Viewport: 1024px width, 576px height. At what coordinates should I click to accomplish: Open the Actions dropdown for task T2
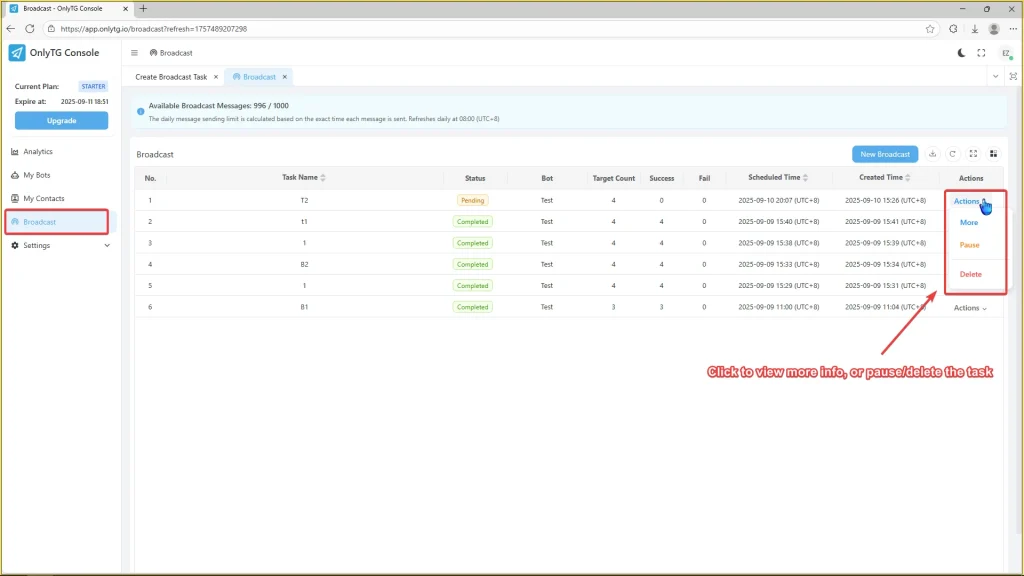pos(970,201)
